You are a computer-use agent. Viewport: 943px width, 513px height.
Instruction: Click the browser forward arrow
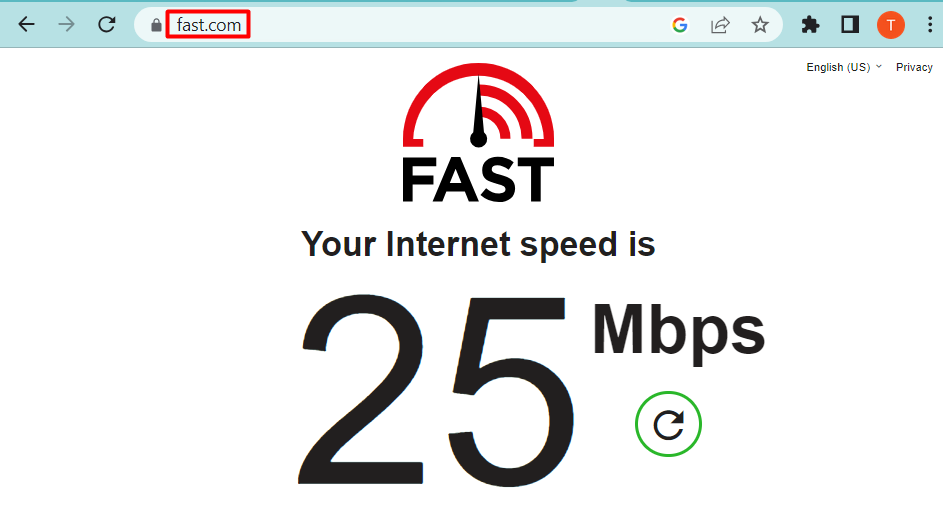click(66, 25)
